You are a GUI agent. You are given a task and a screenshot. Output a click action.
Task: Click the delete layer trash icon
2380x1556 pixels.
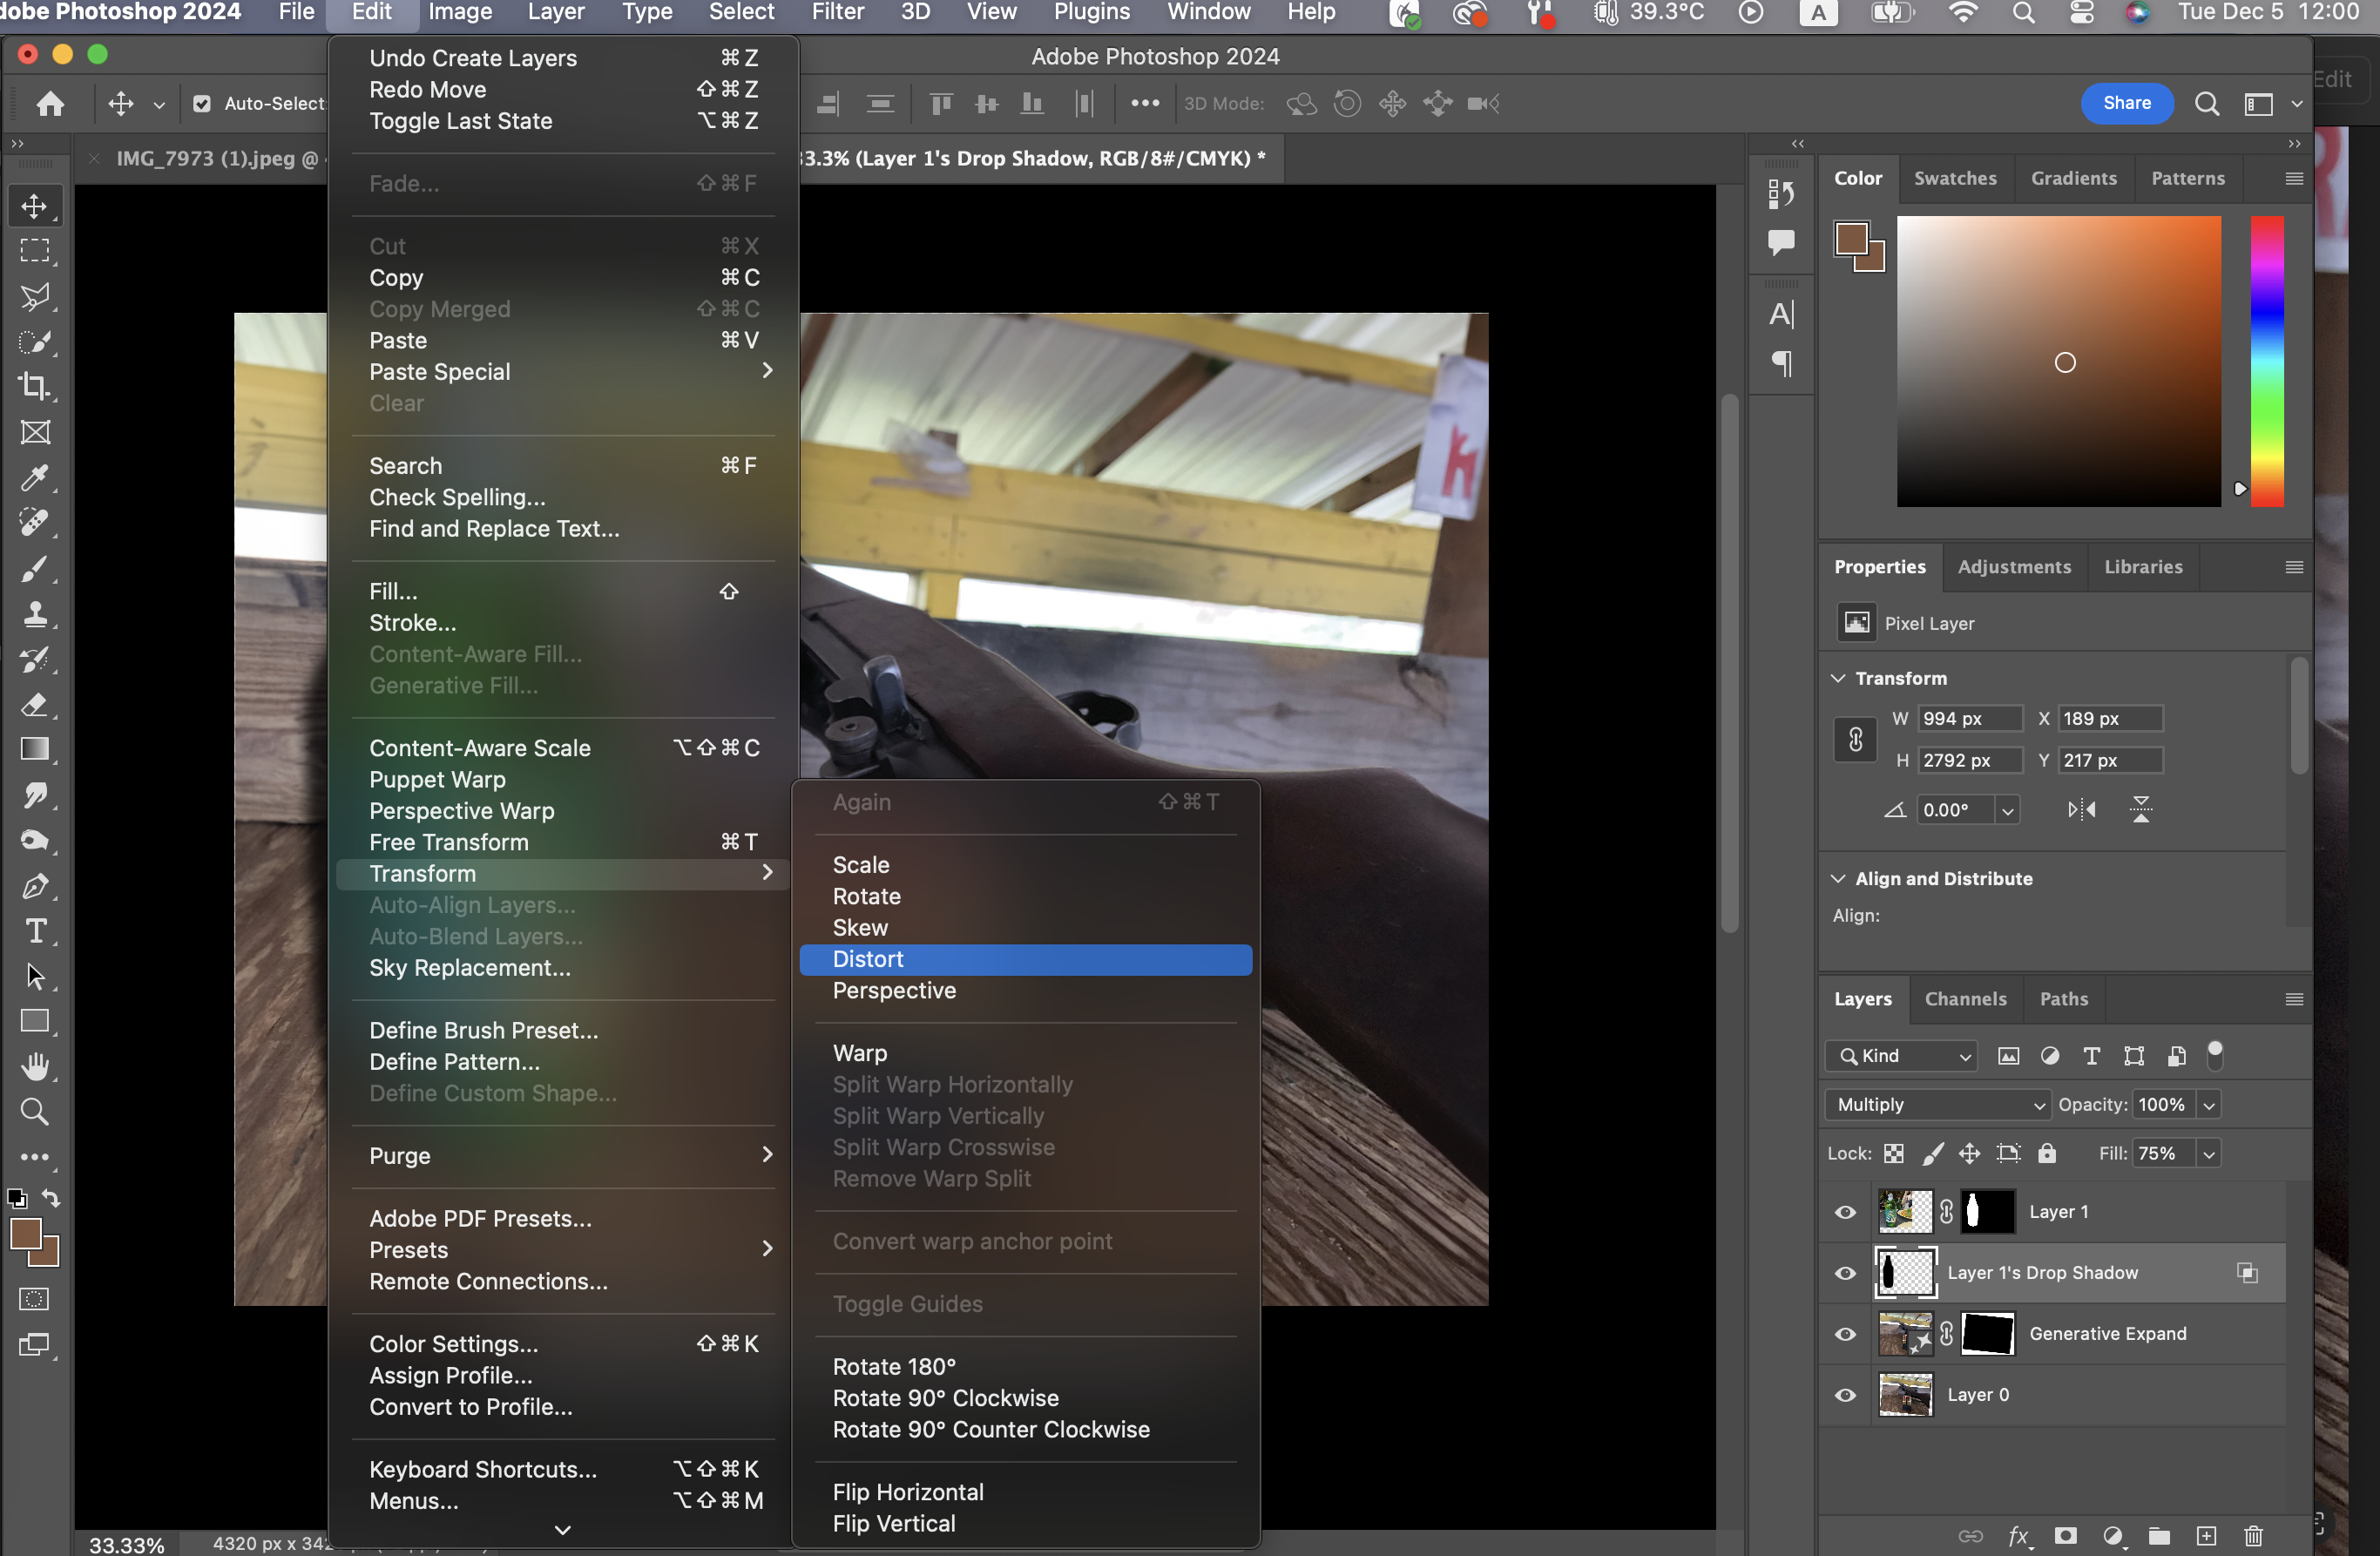tap(2252, 1535)
